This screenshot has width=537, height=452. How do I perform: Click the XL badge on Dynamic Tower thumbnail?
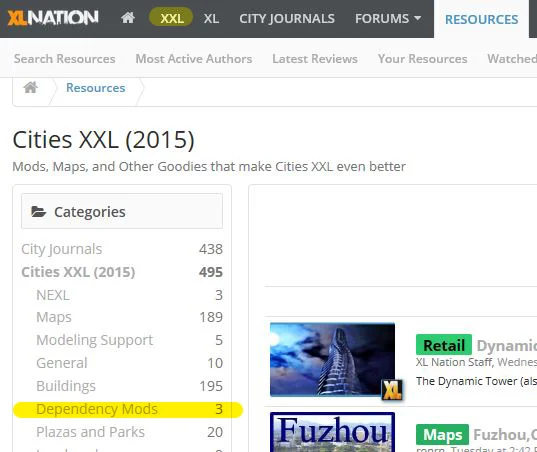[x=392, y=389]
